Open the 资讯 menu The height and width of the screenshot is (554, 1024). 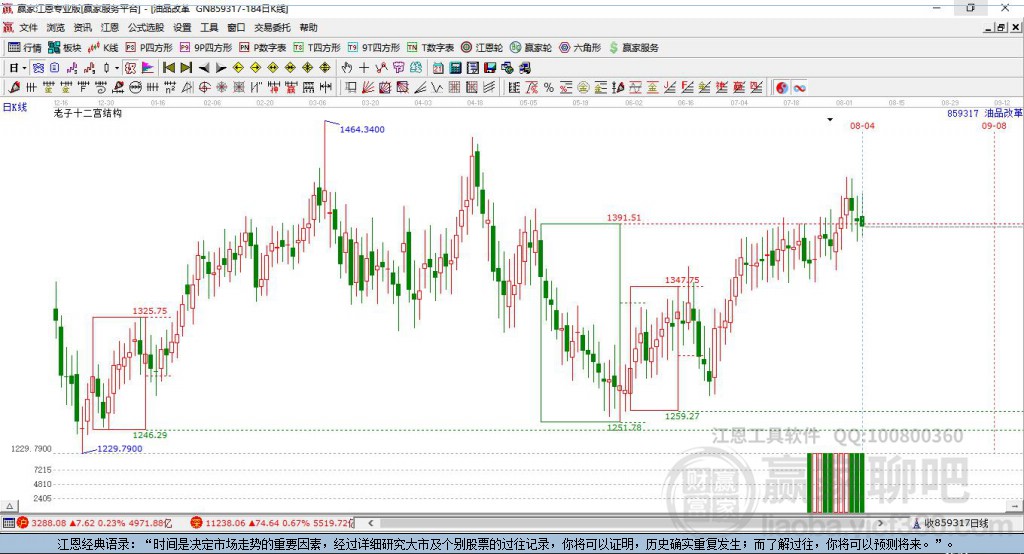click(x=82, y=27)
